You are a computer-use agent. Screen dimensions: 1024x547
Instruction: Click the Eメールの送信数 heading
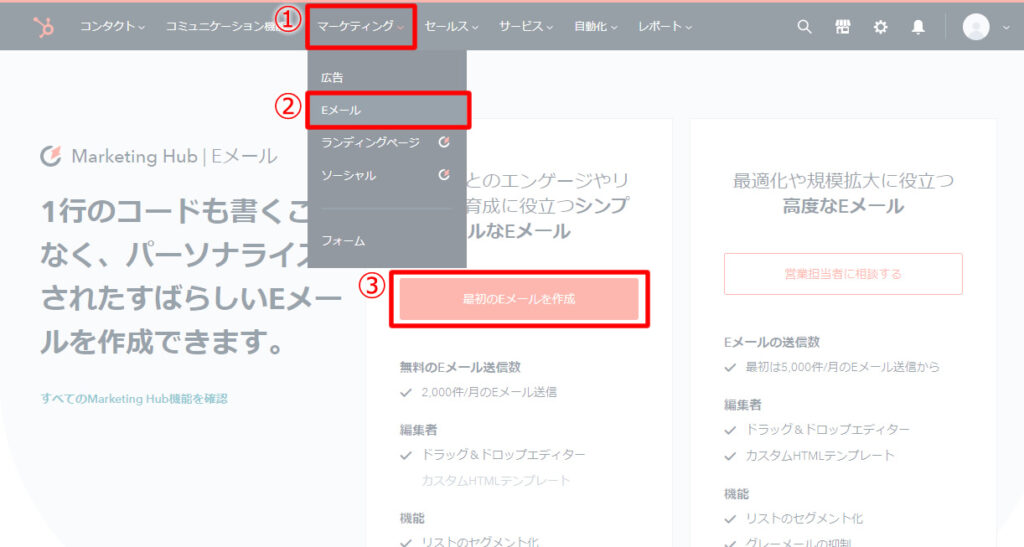point(771,342)
